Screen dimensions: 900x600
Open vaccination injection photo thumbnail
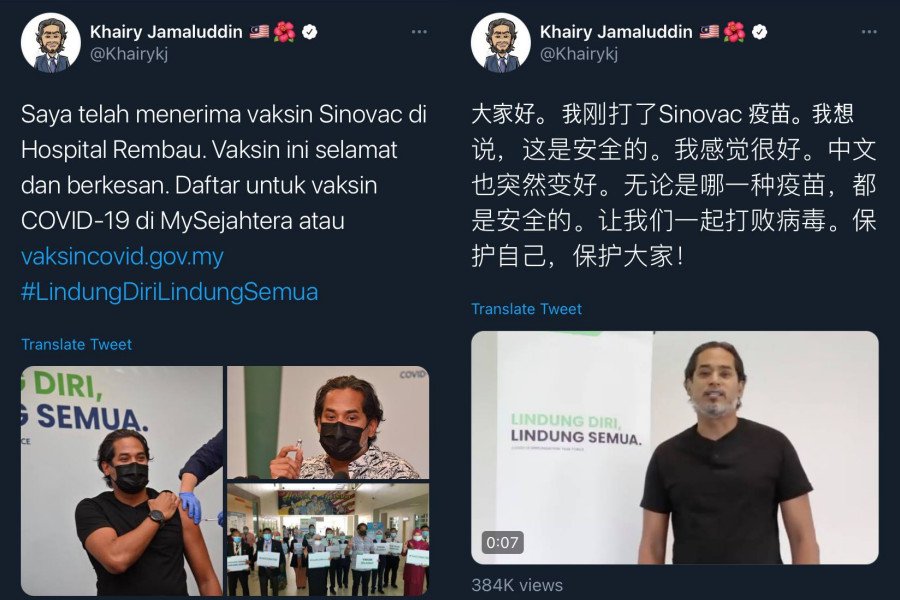122,481
